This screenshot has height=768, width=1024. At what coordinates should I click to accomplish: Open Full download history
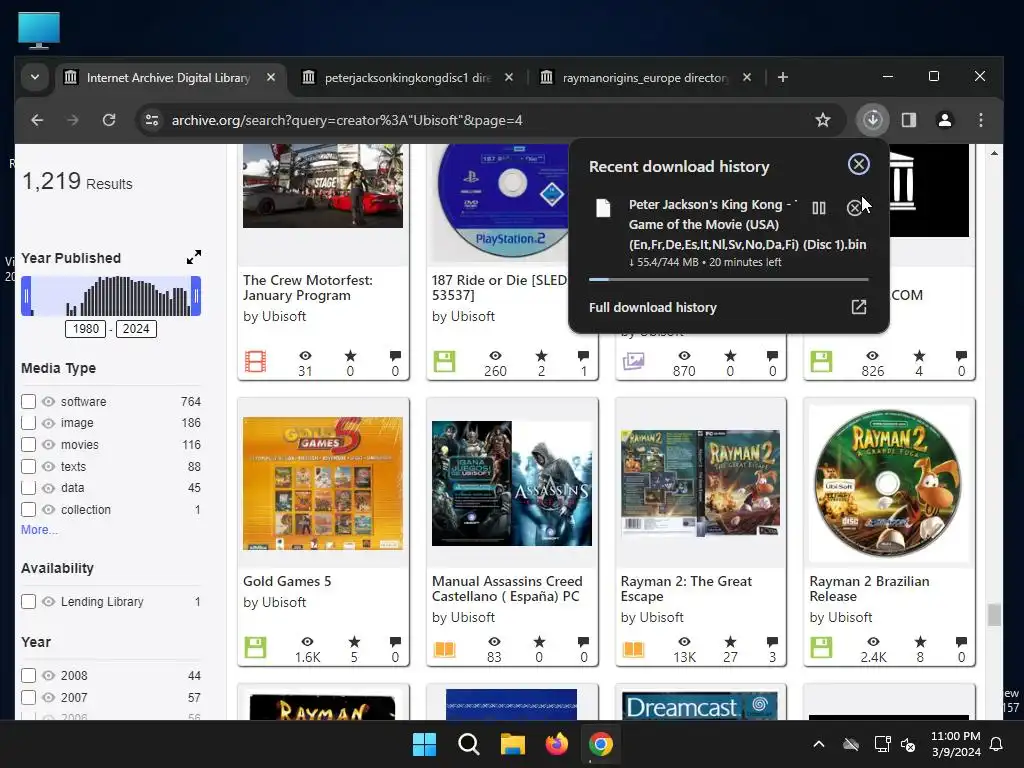tap(652, 307)
